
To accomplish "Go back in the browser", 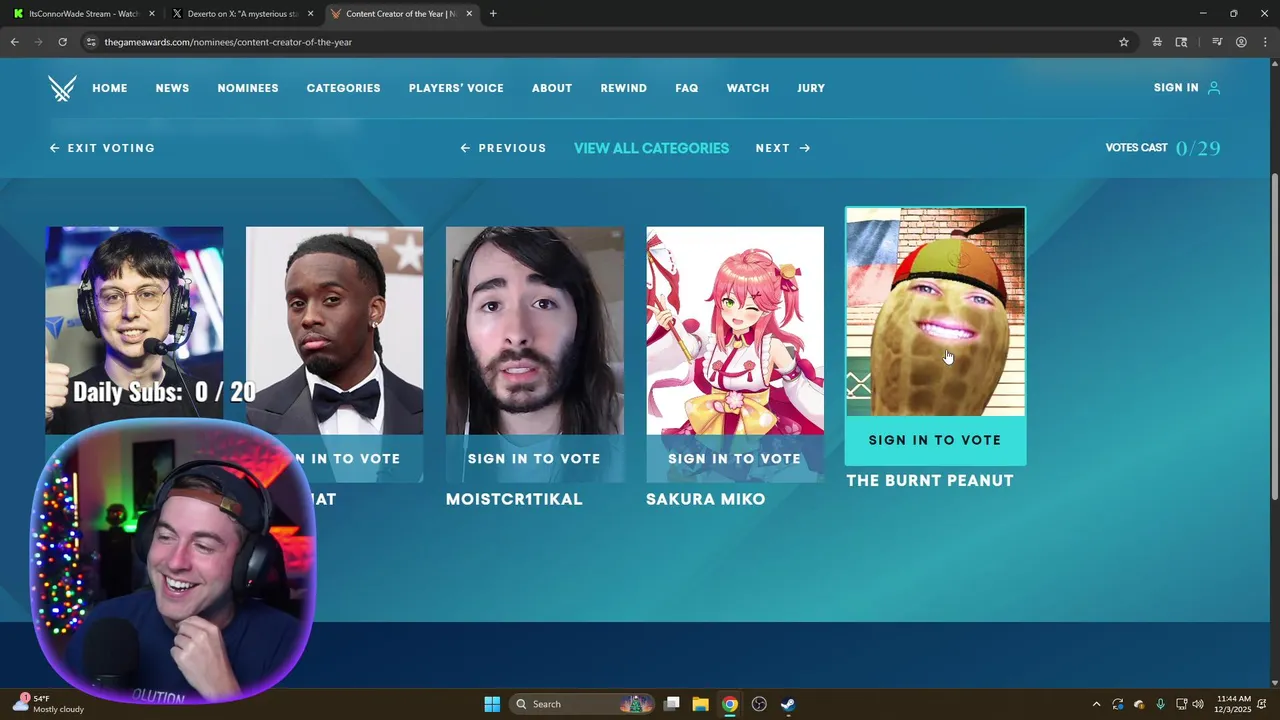I will pos(14,42).
